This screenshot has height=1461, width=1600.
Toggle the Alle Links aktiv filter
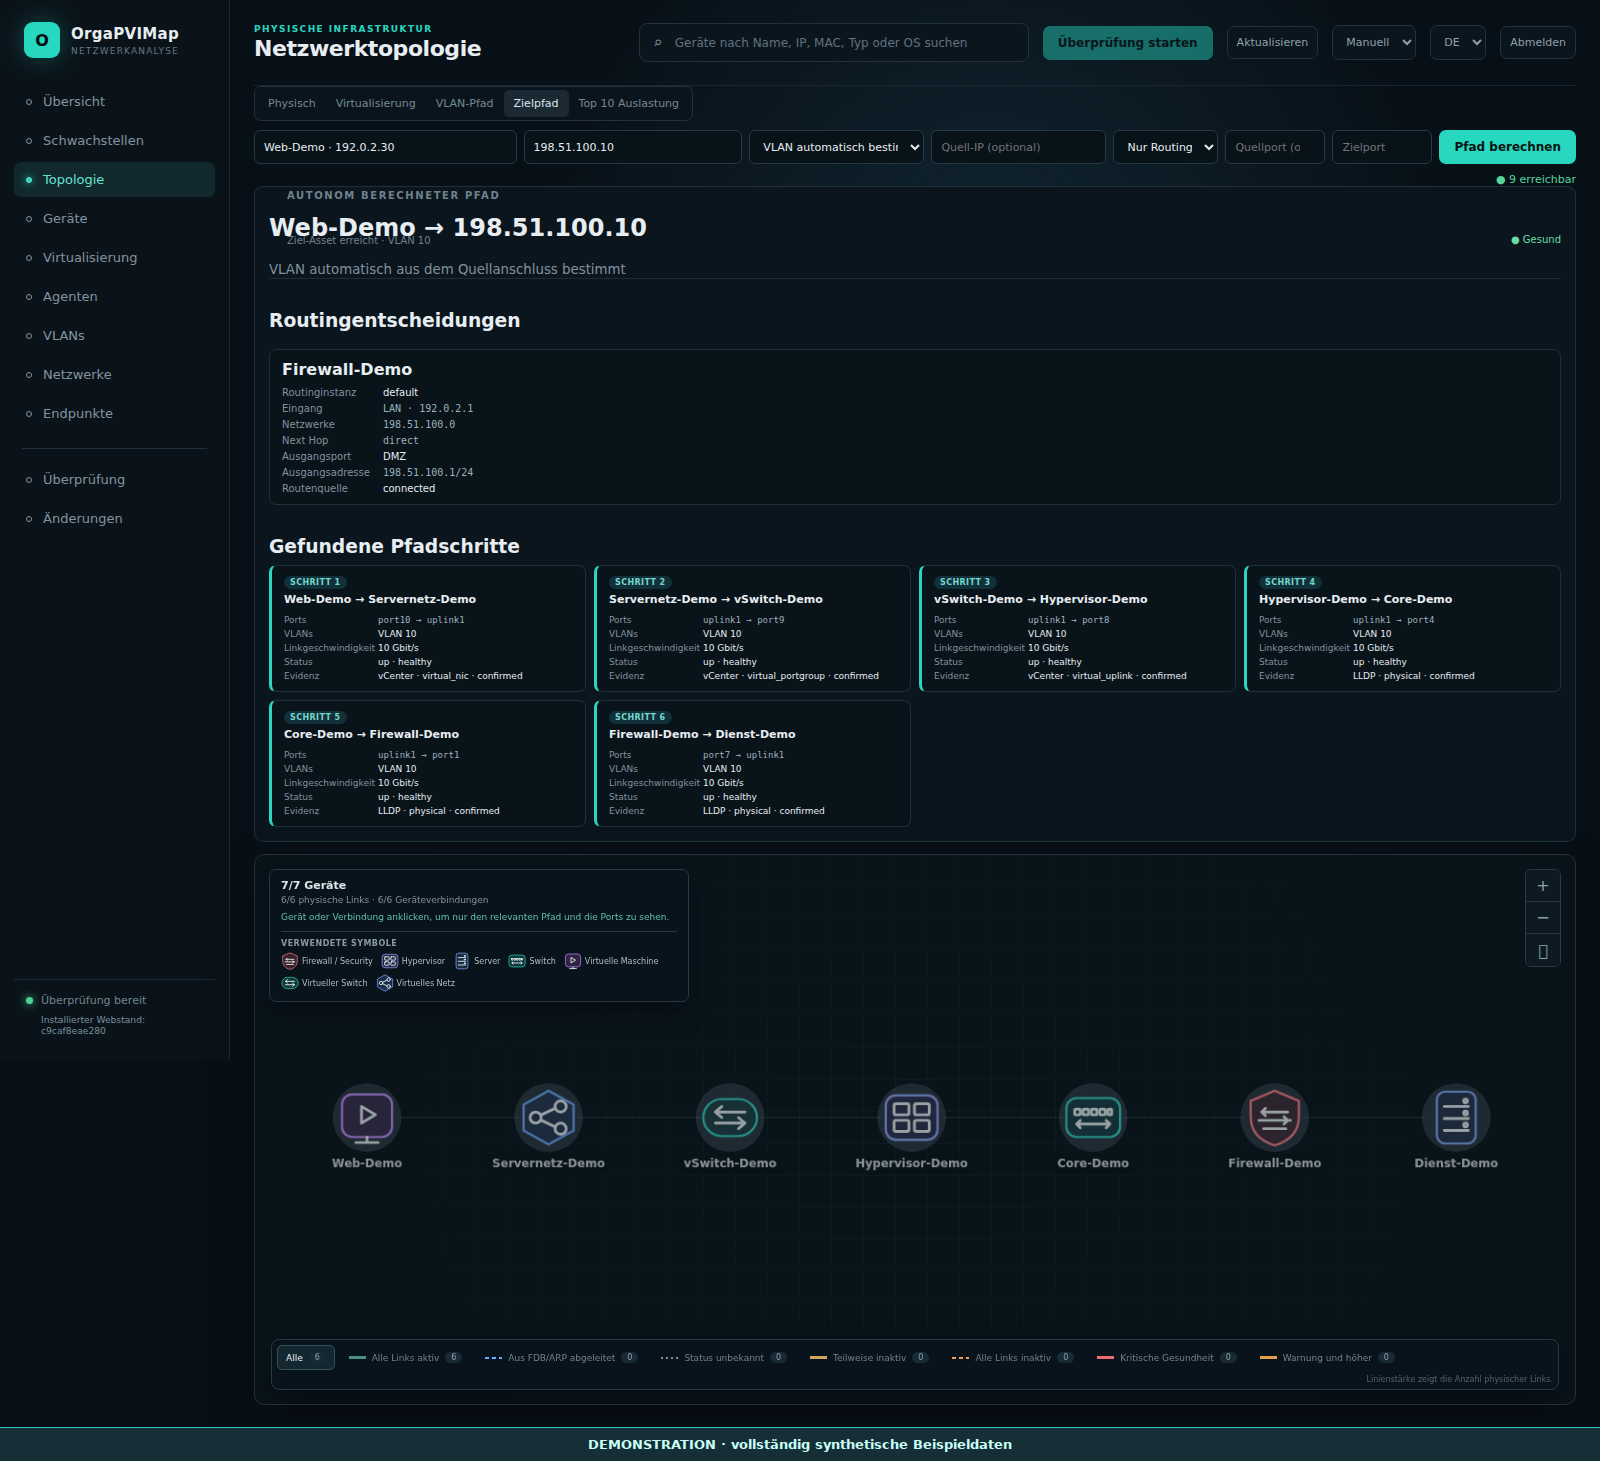[405, 1357]
